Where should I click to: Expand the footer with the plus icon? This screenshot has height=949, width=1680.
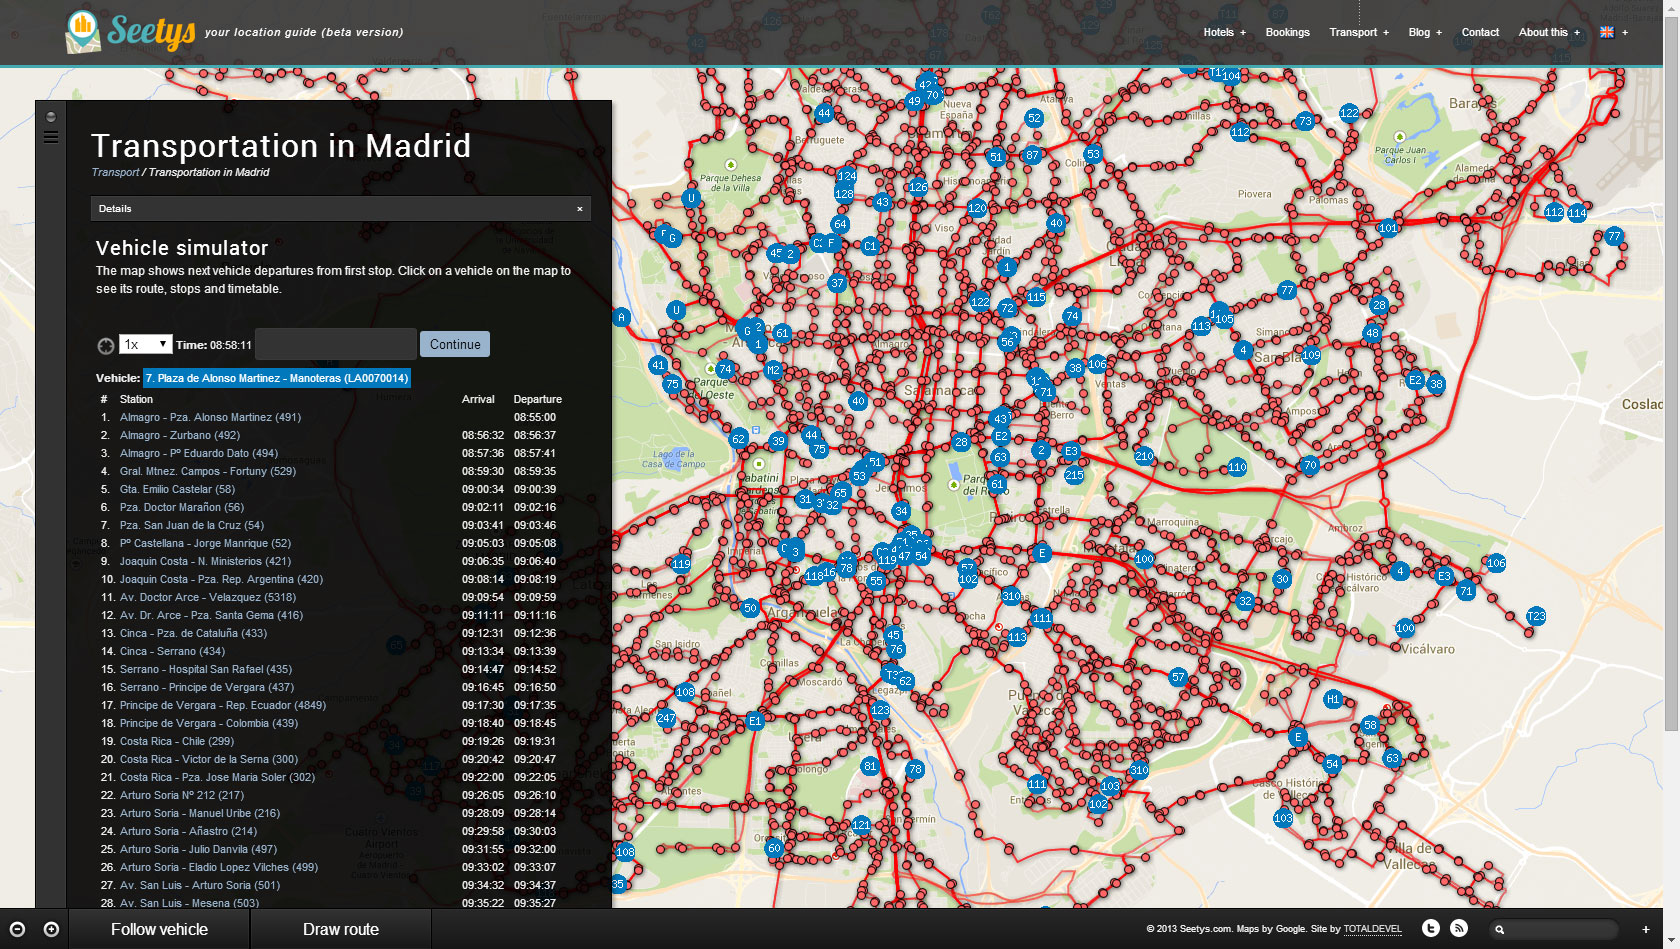pos(1646,929)
